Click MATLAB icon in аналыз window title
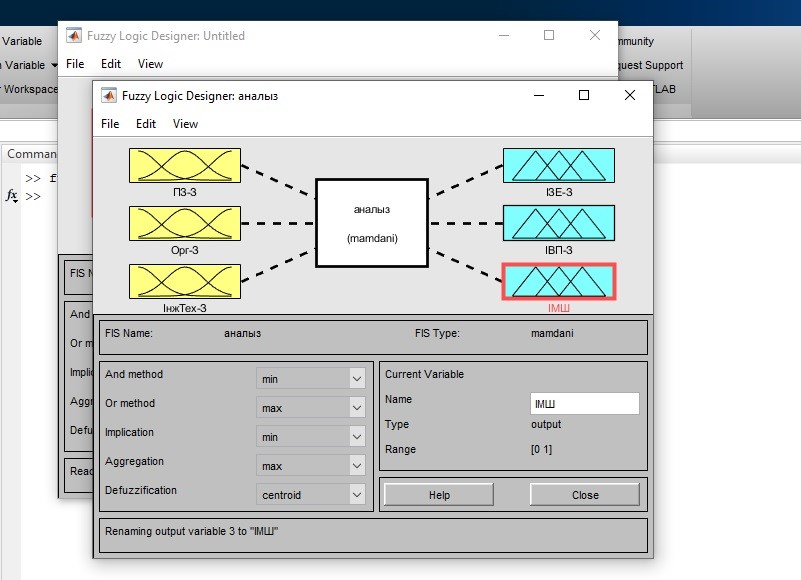The height and width of the screenshot is (580, 801). [108, 96]
